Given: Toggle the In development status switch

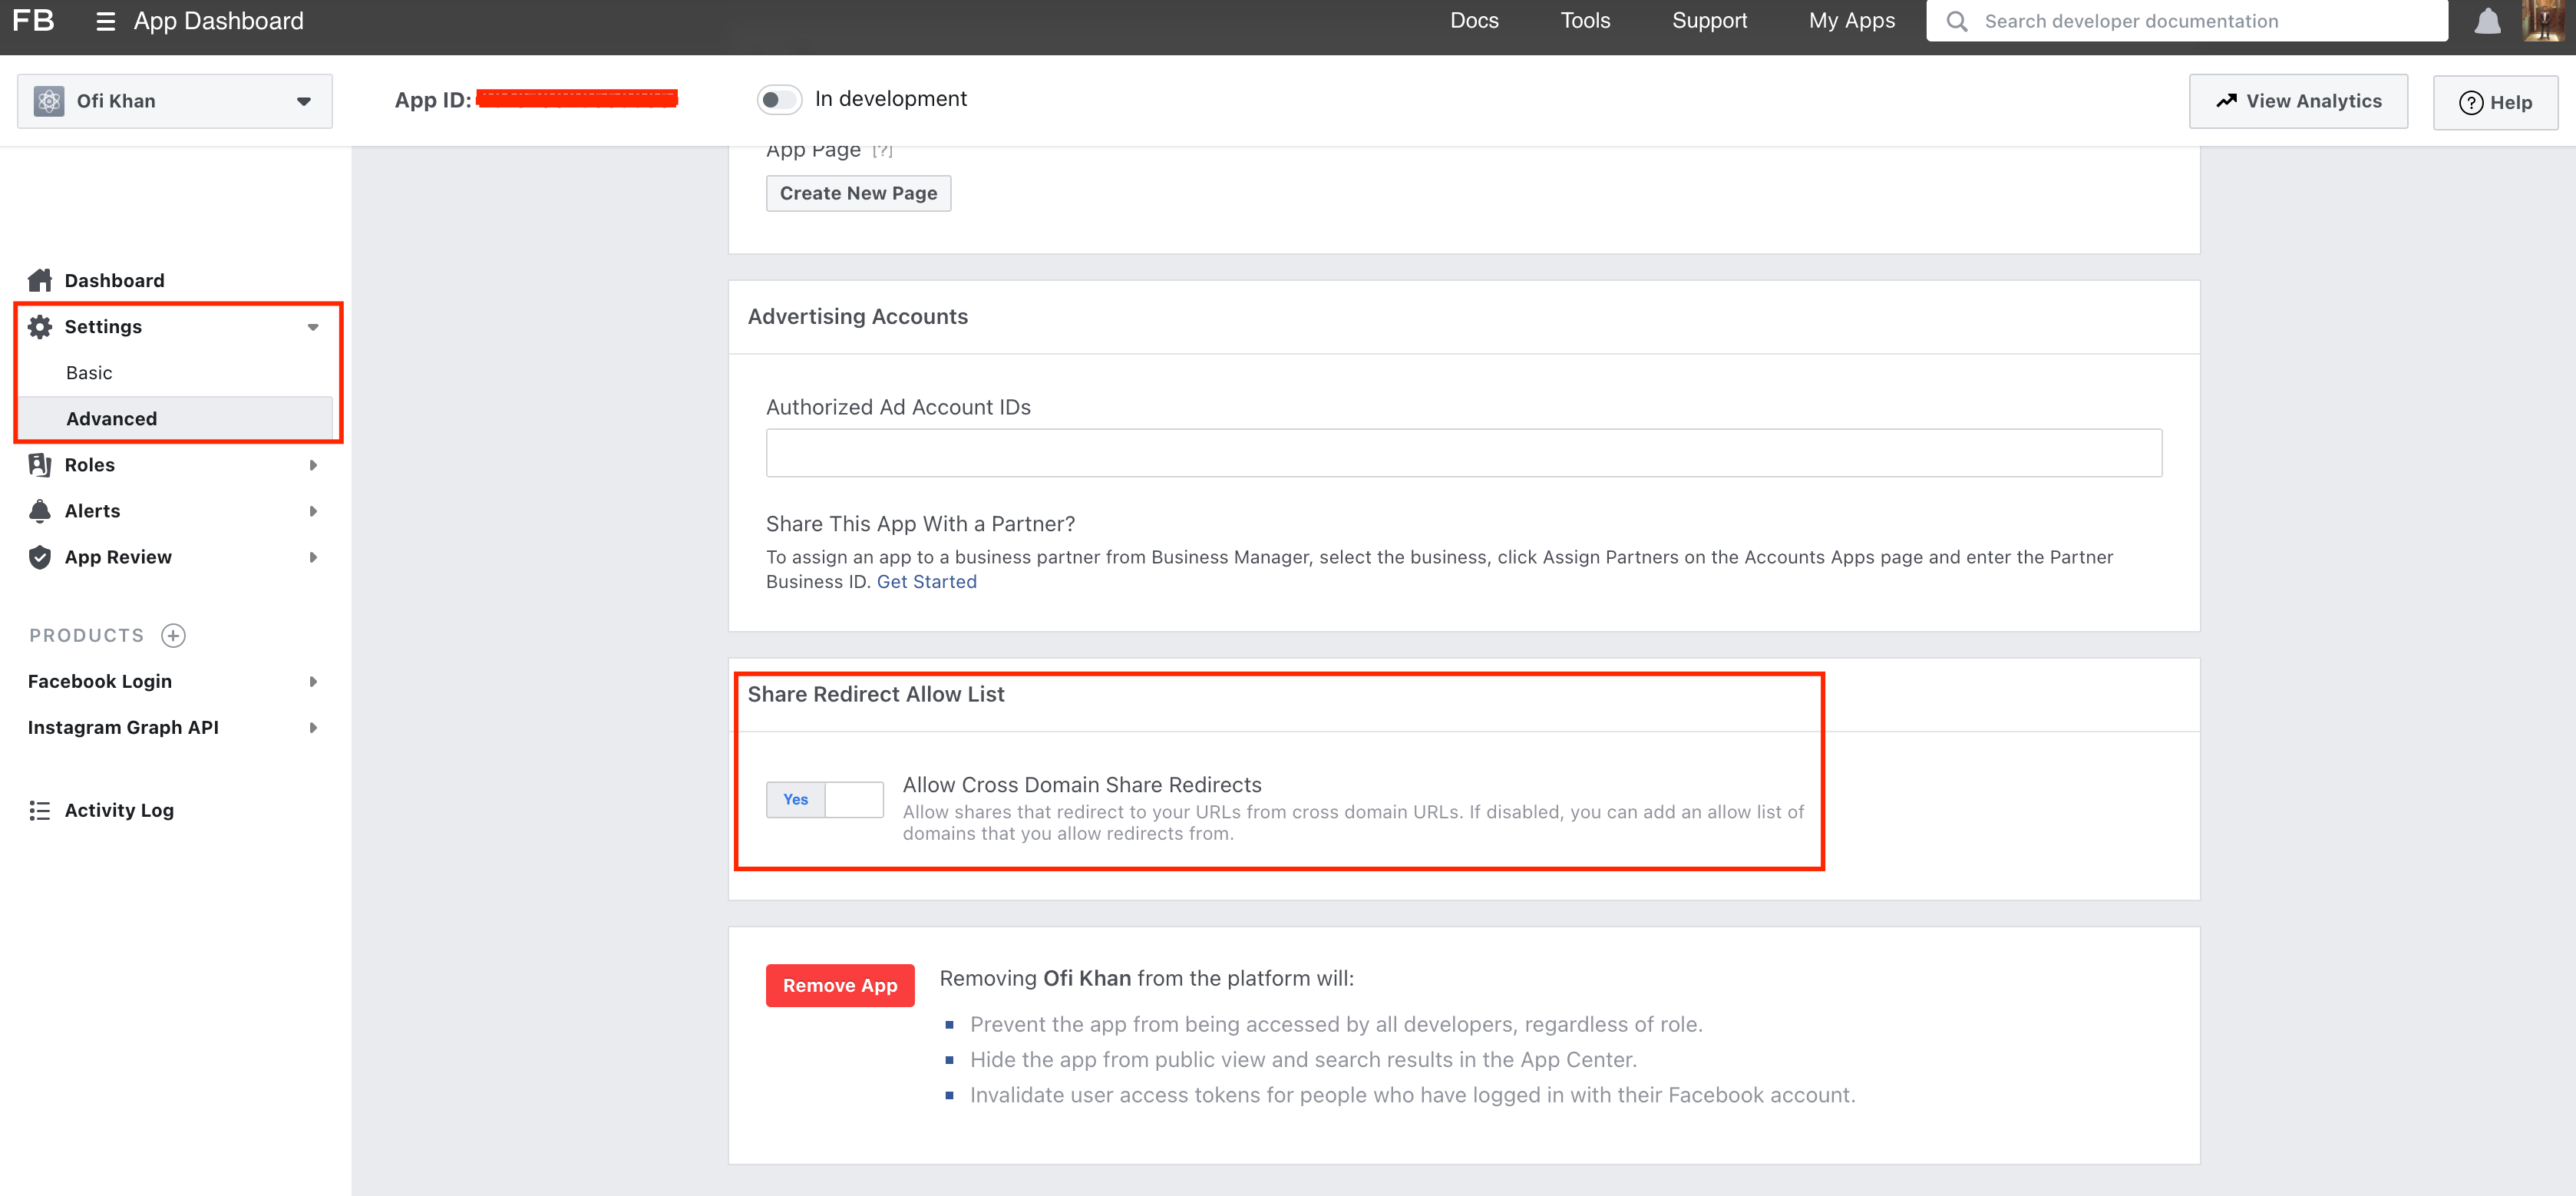Looking at the screenshot, I should click(x=779, y=99).
